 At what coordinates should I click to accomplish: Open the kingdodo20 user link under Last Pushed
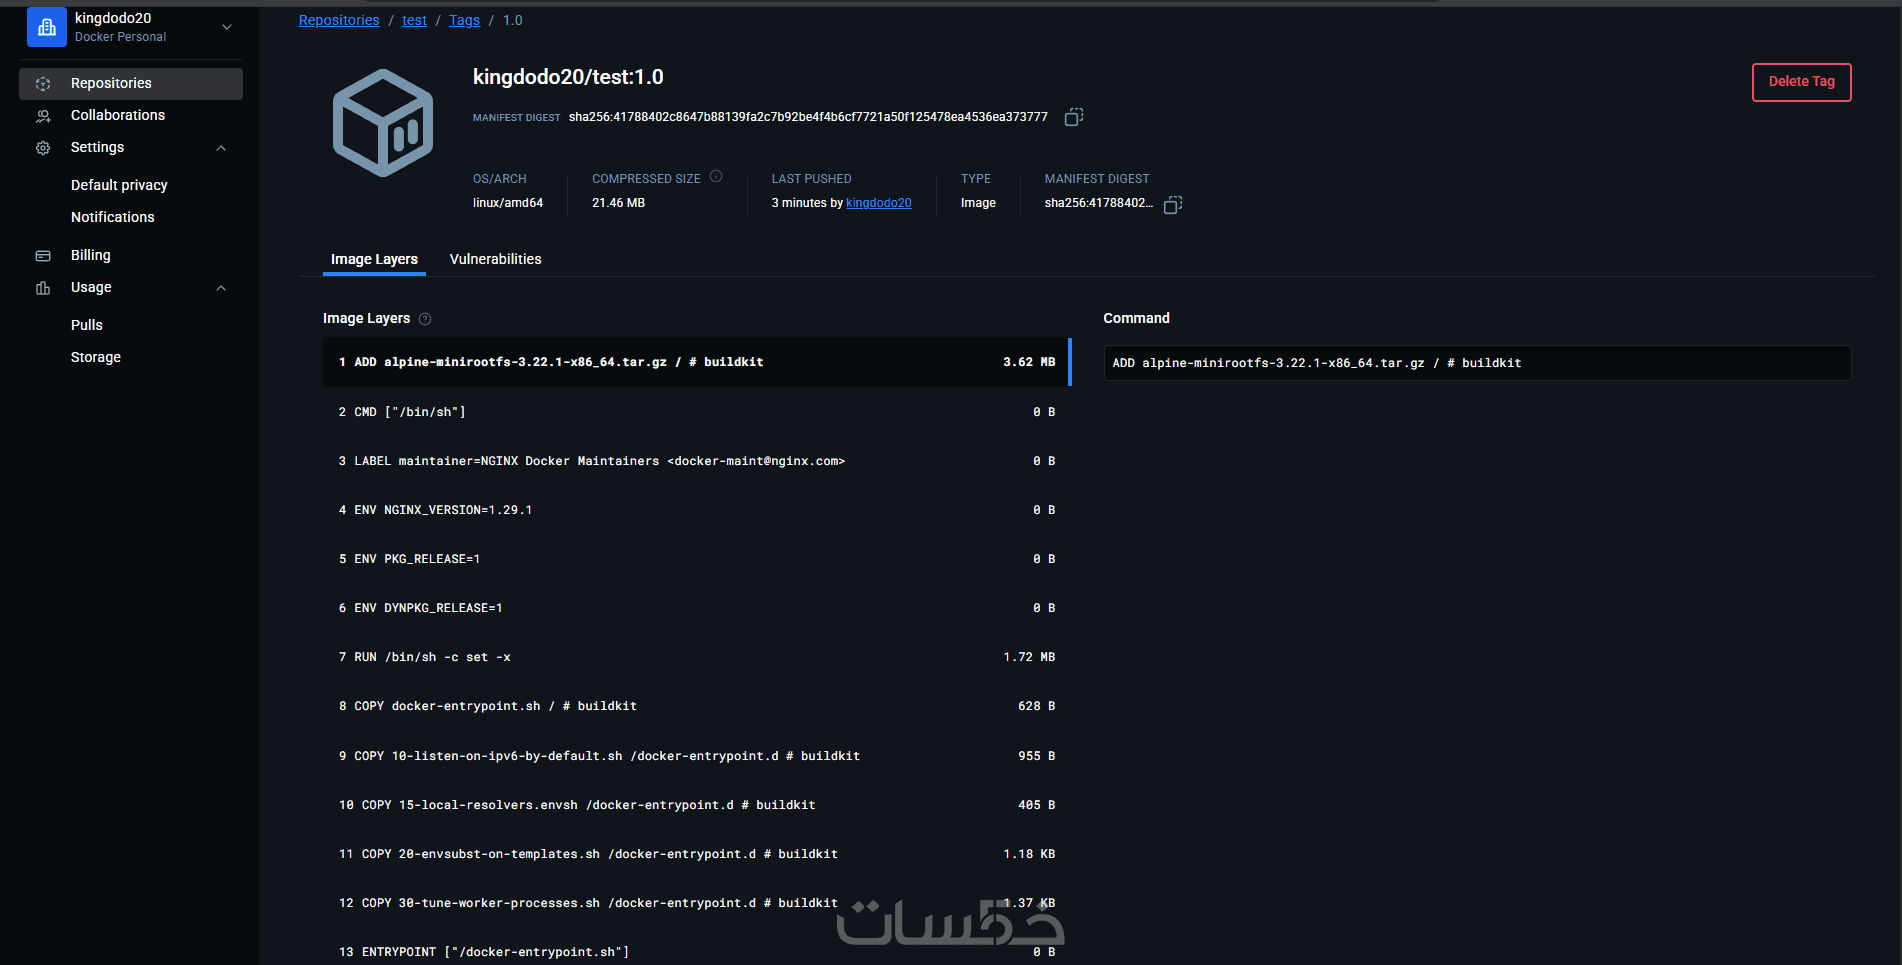click(879, 203)
